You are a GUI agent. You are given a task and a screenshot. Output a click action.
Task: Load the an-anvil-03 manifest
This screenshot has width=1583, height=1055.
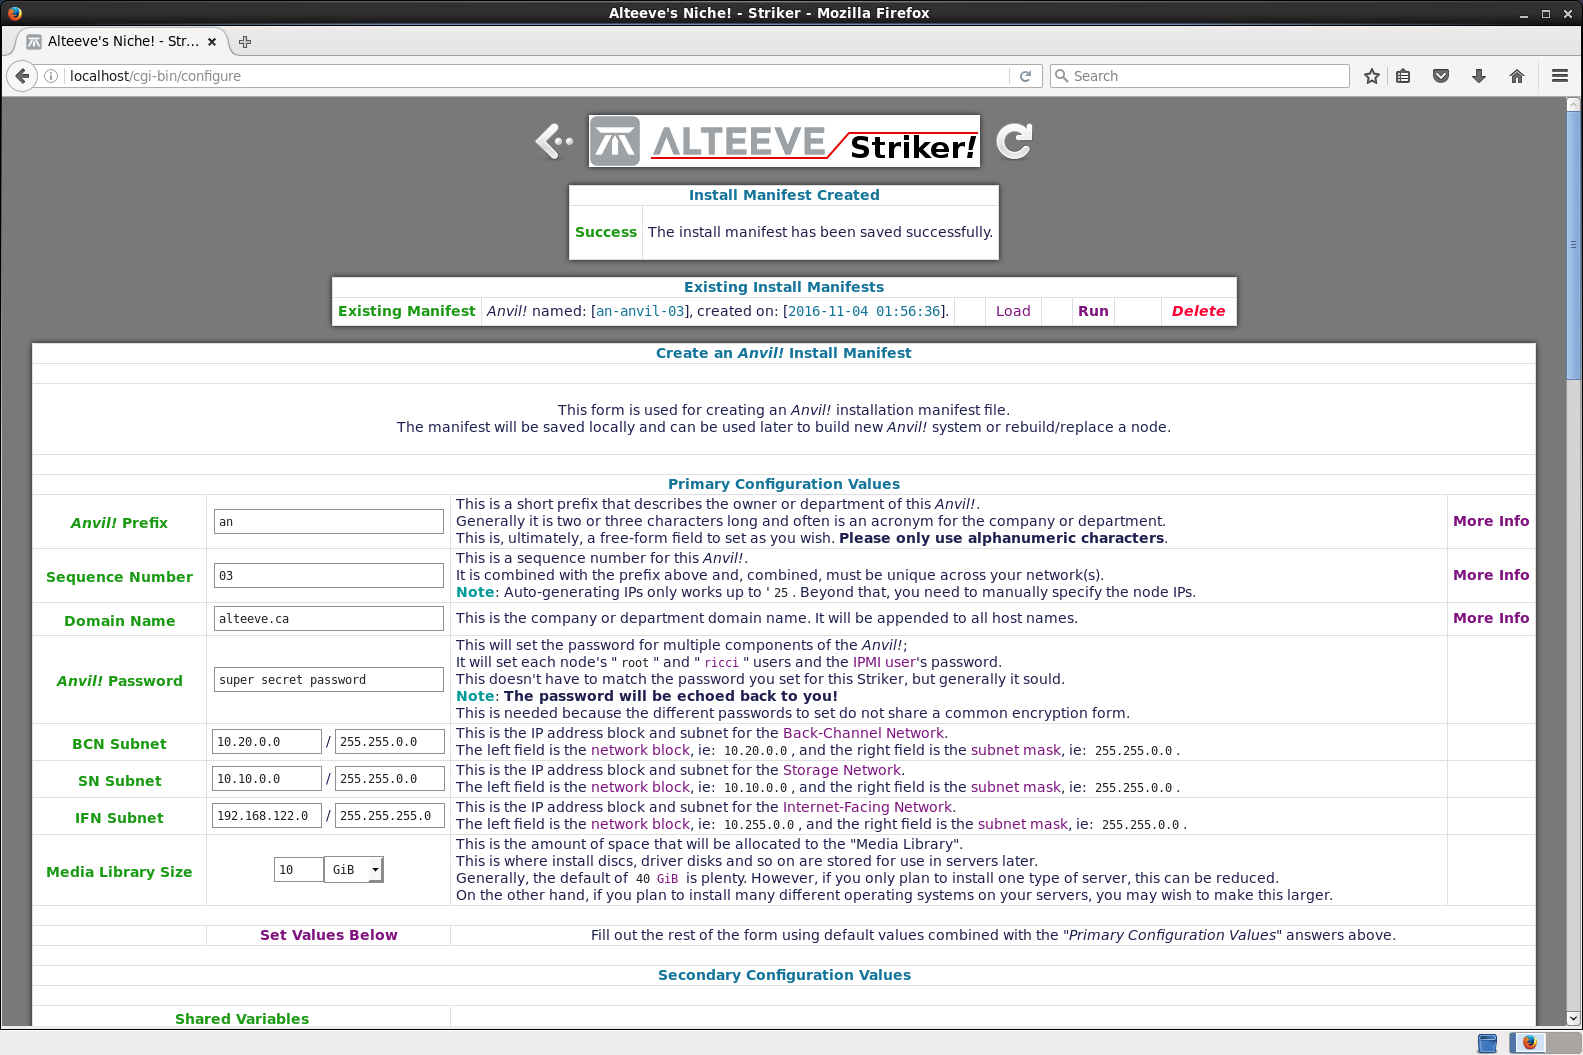1013,311
